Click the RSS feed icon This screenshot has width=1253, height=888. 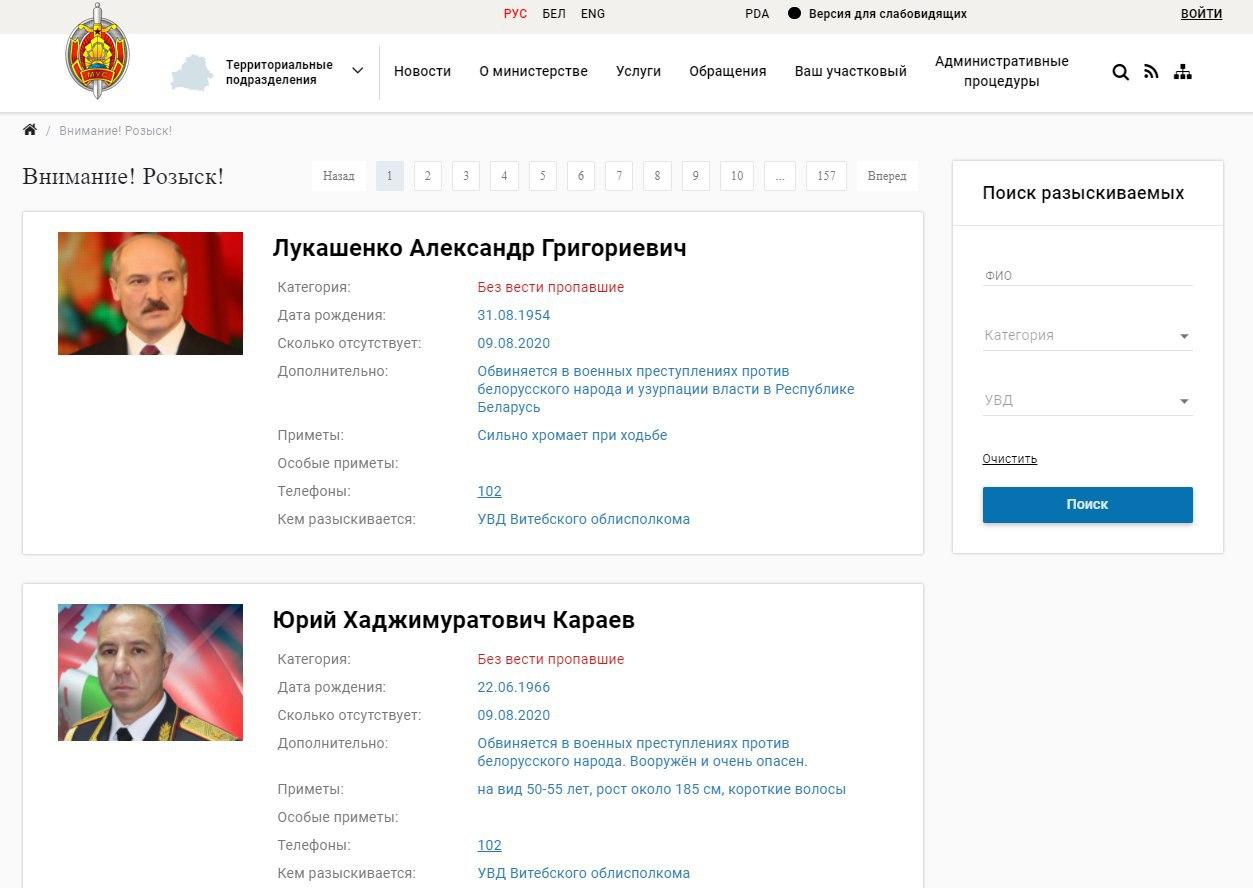(x=1151, y=71)
